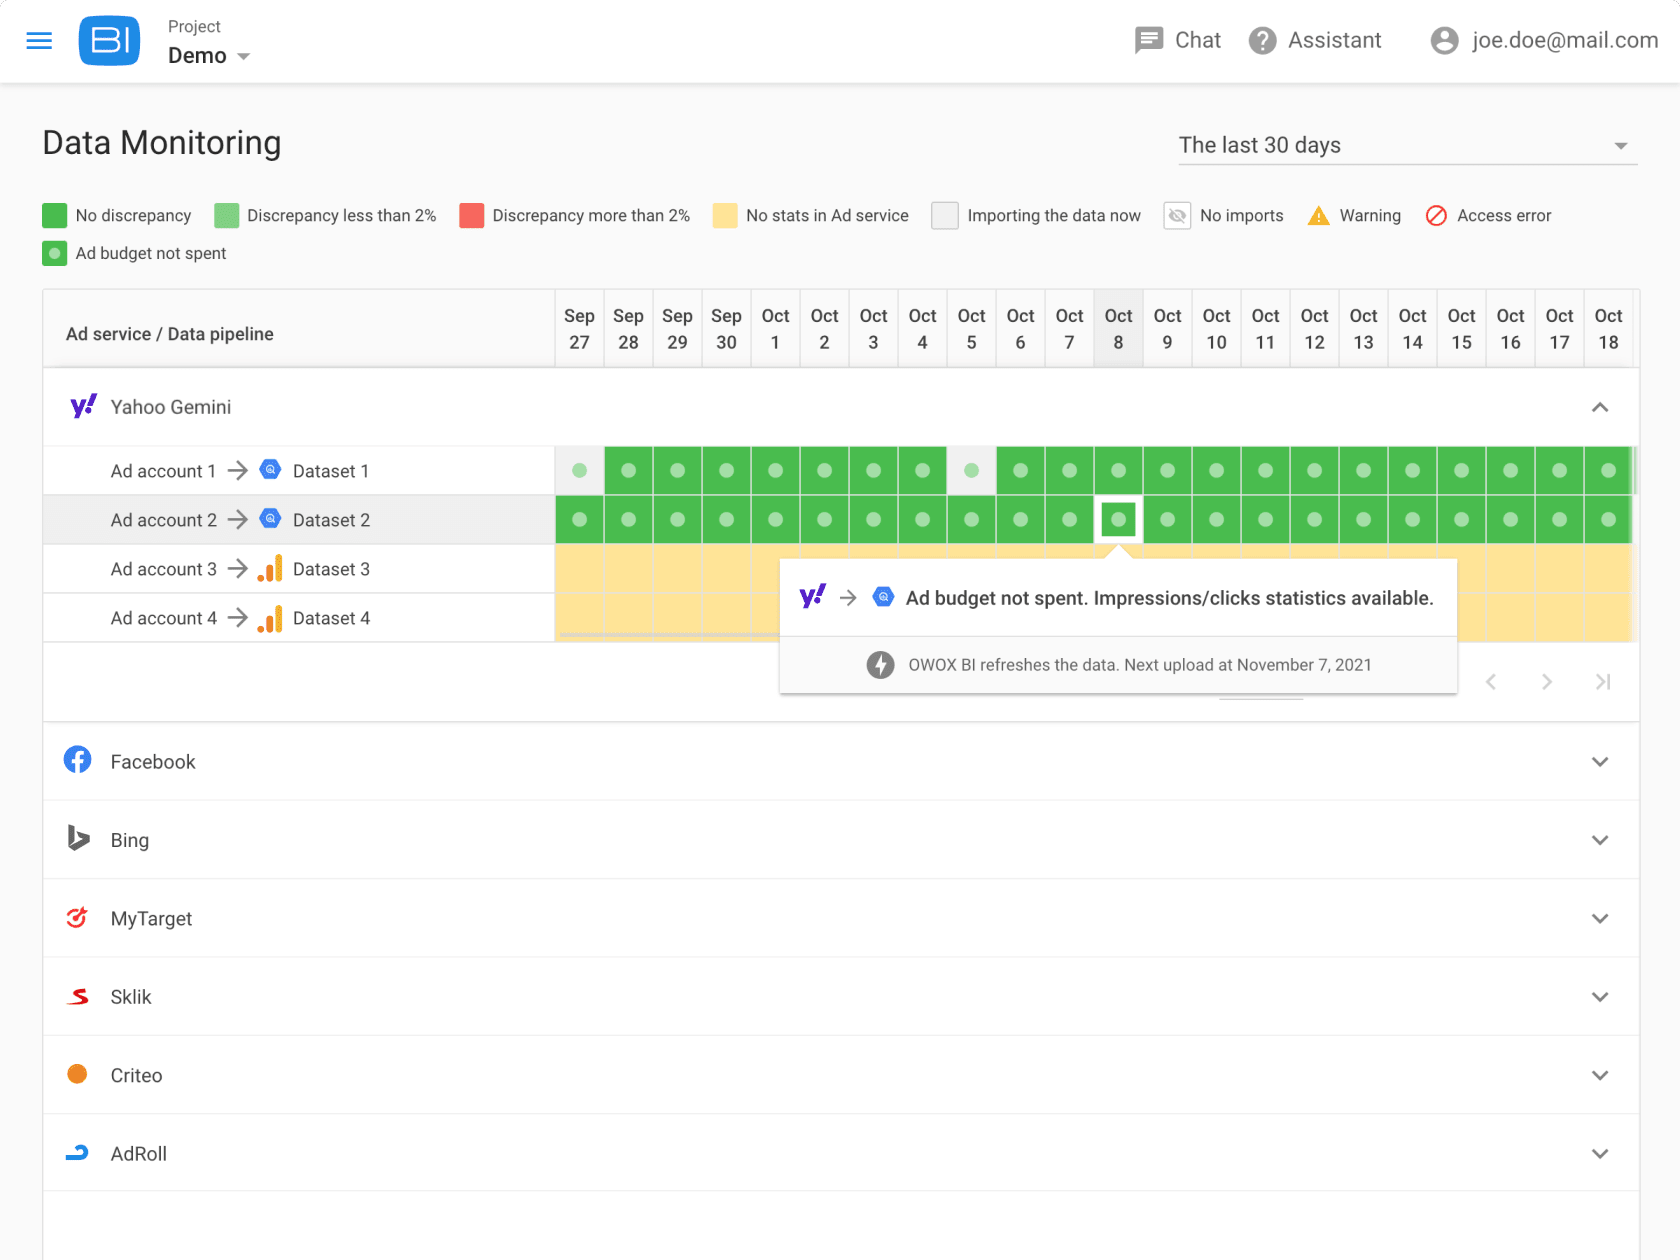The height and width of the screenshot is (1260, 1680).
Task: Click the Data Monitoring page title
Action: tap(162, 143)
